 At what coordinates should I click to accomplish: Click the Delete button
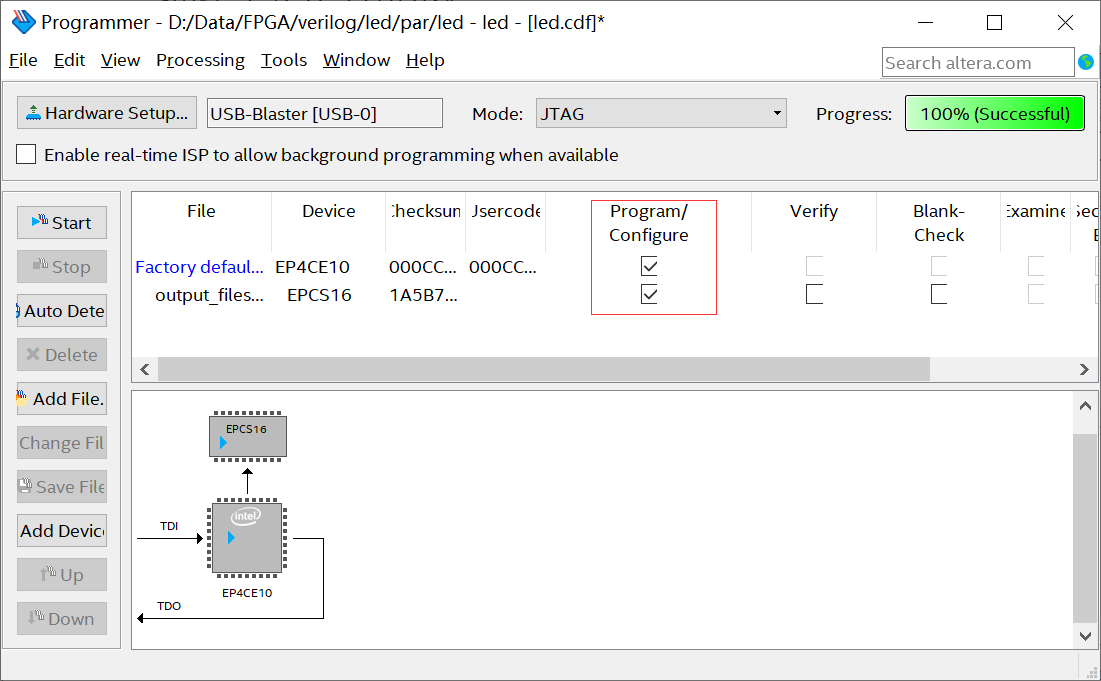pos(62,355)
